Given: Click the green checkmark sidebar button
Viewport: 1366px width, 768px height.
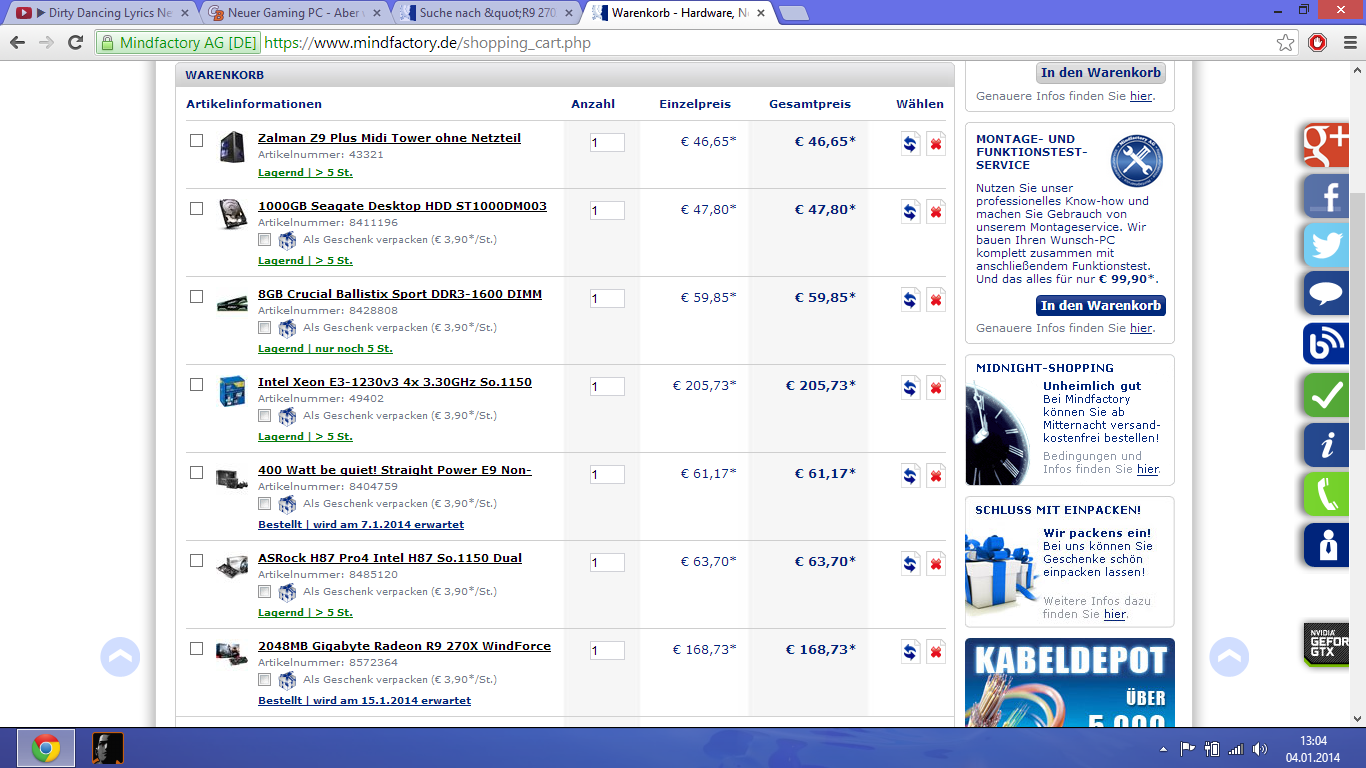Looking at the screenshot, I should [x=1327, y=395].
